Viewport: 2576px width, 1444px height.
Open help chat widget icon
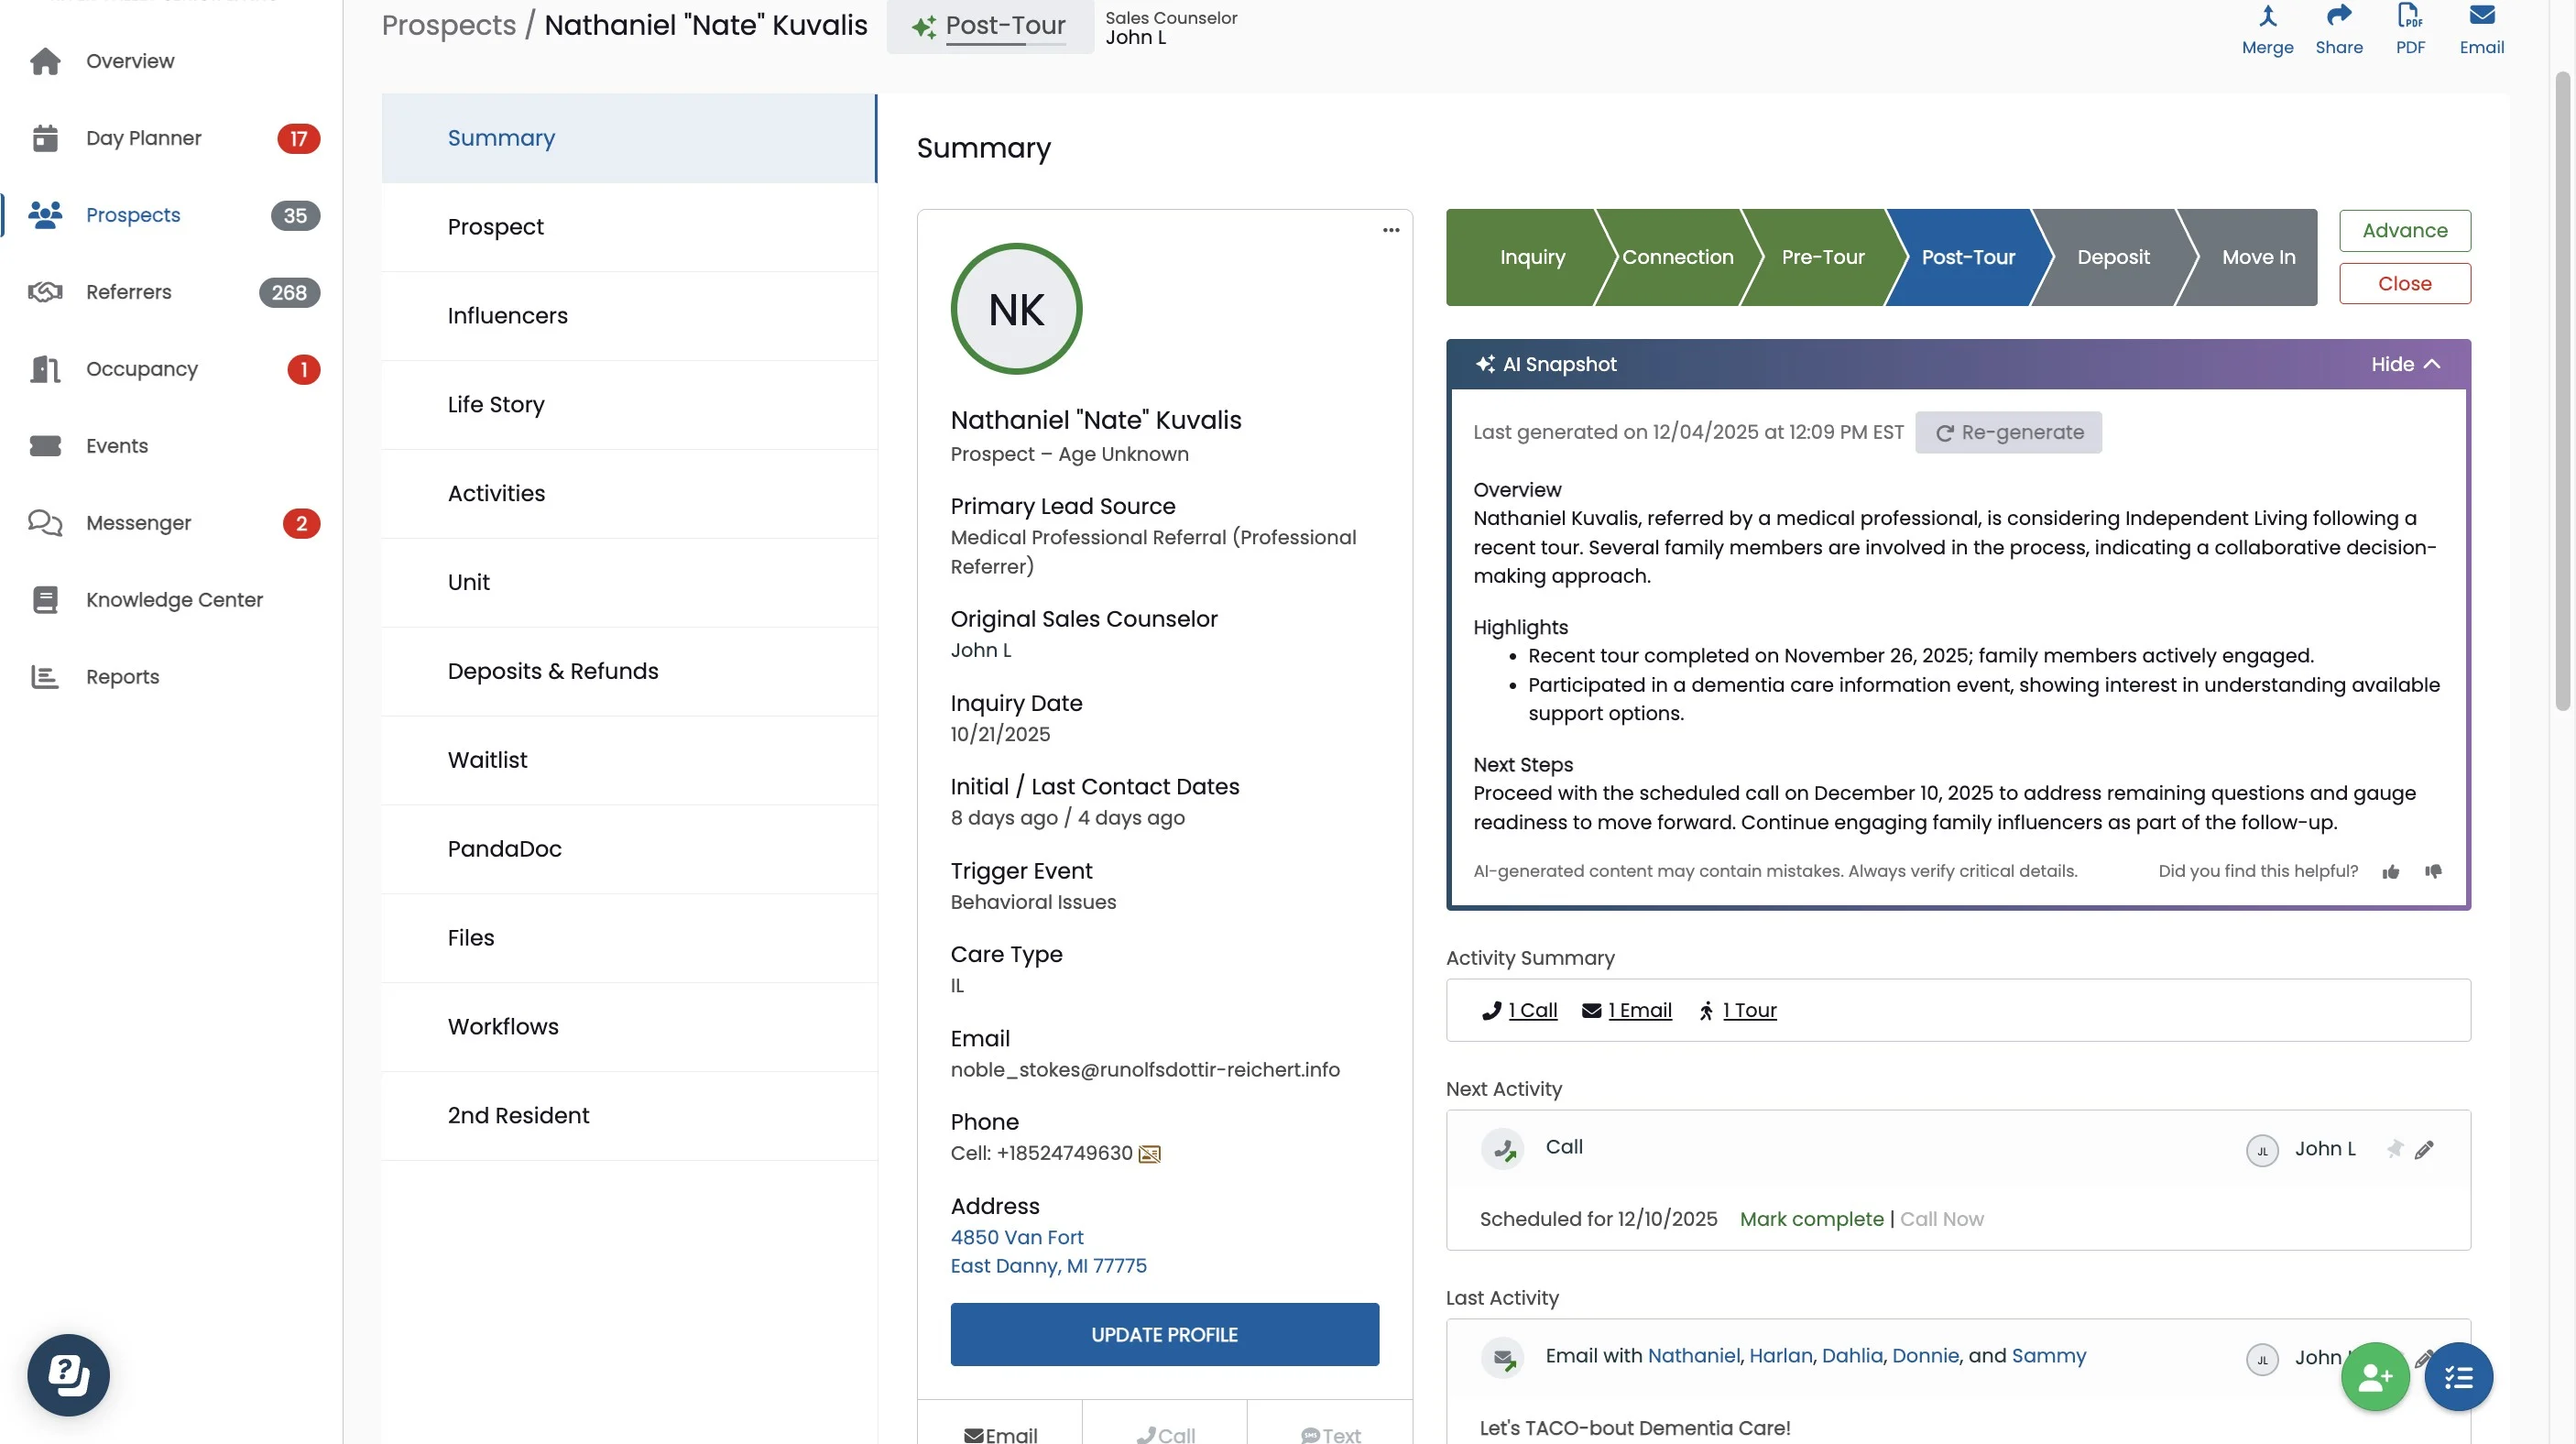pos(68,1374)
